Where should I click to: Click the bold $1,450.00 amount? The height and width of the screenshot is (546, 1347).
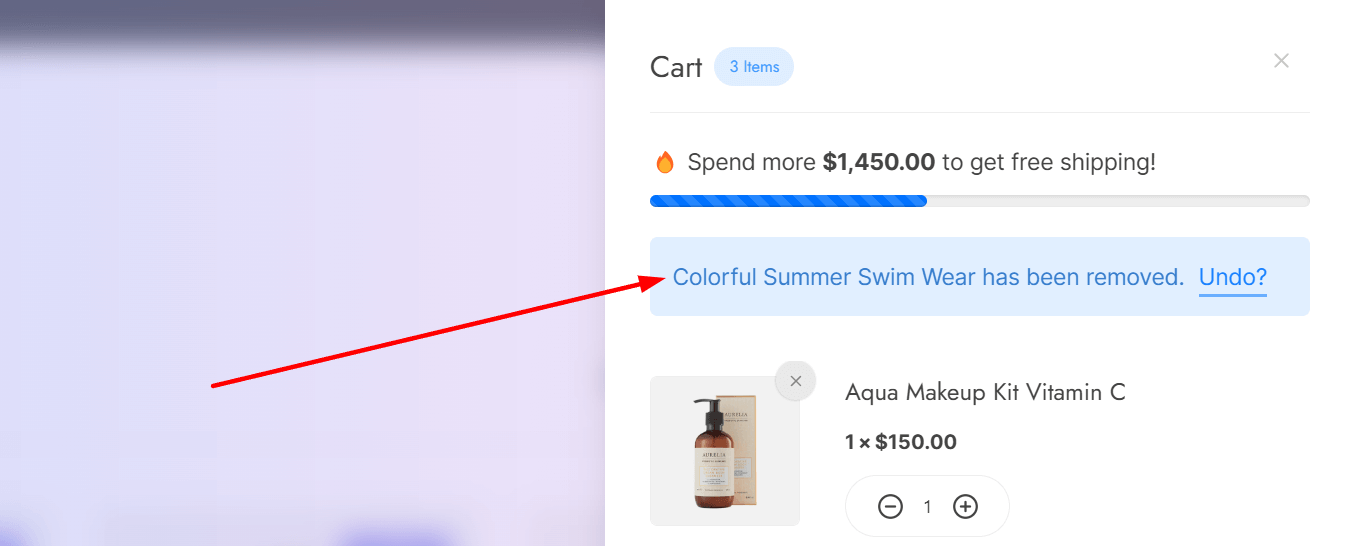878,162
